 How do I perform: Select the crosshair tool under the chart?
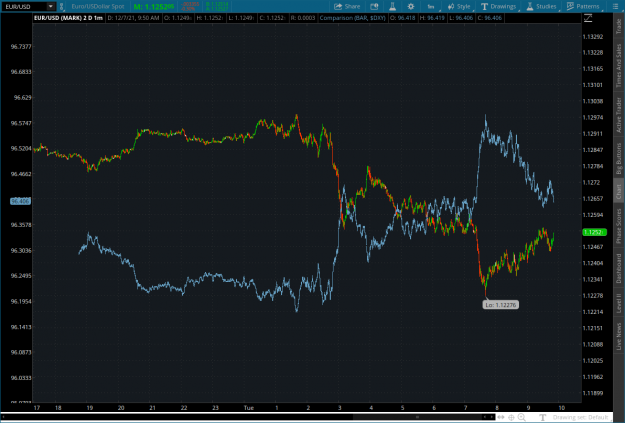pos(511,417)
